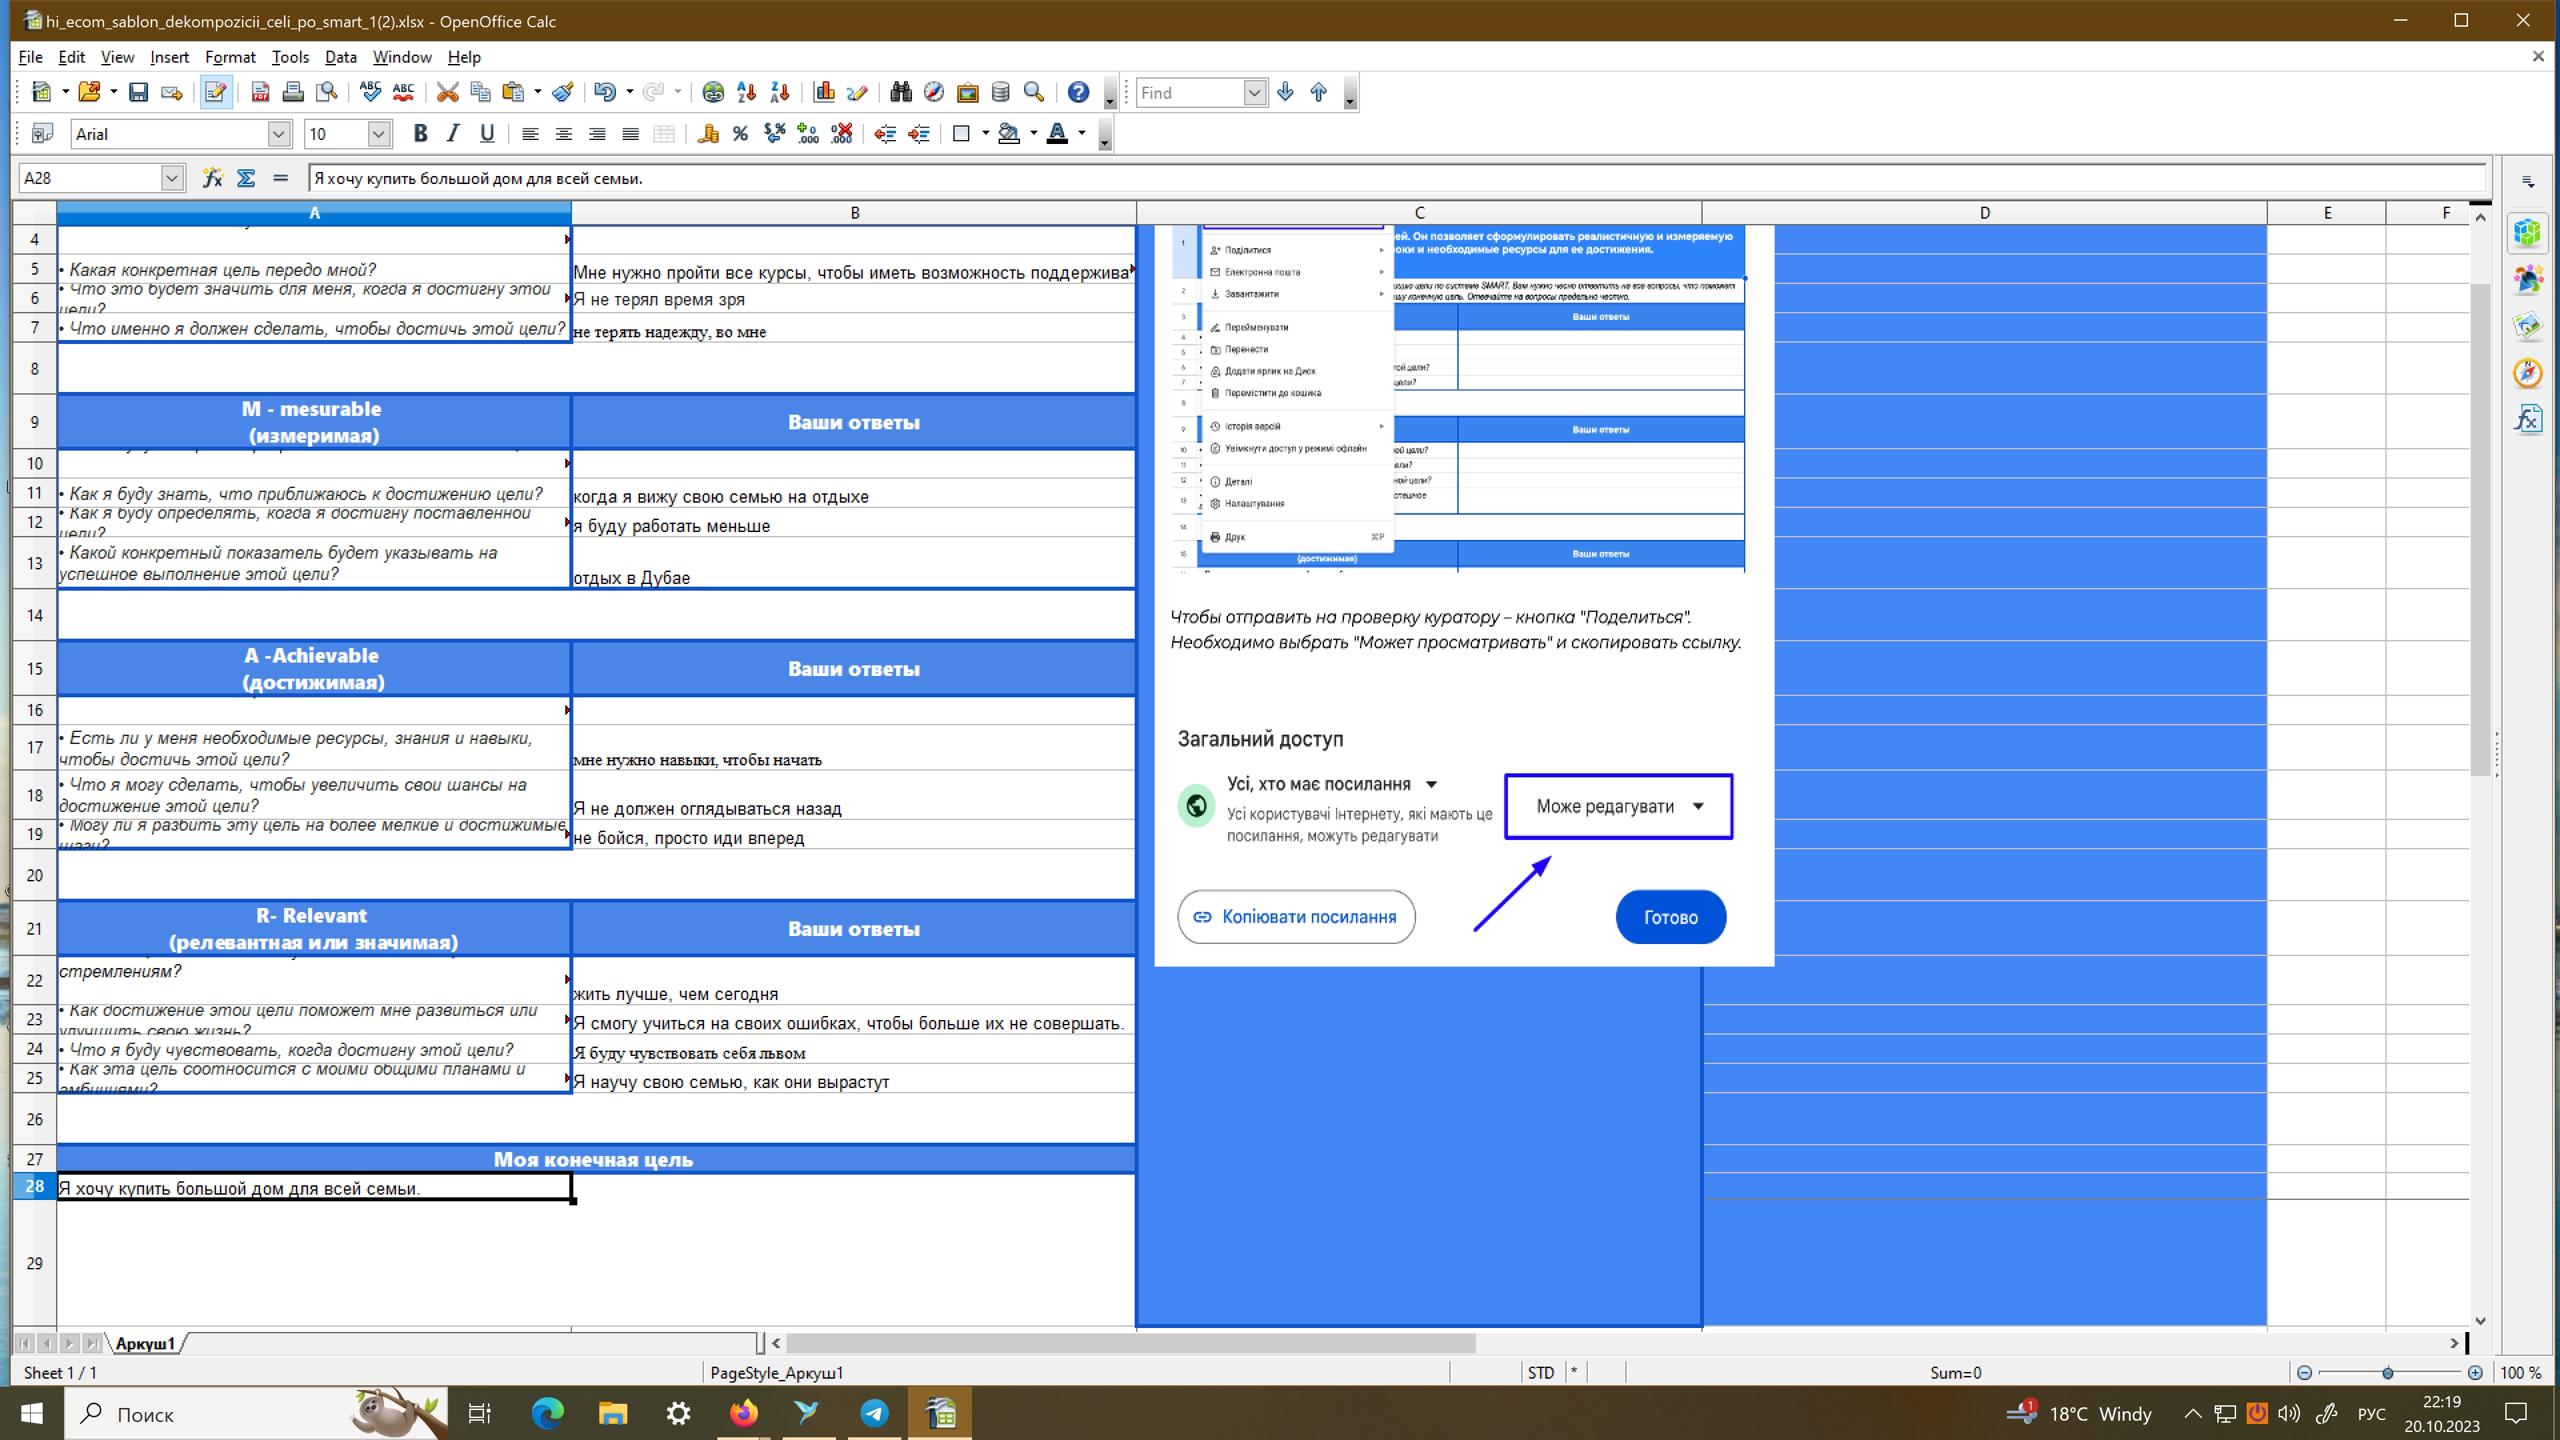Expand the Arial font name dropdown
This screenshot has height=1440, width=2560.
[x=279, y=134]
